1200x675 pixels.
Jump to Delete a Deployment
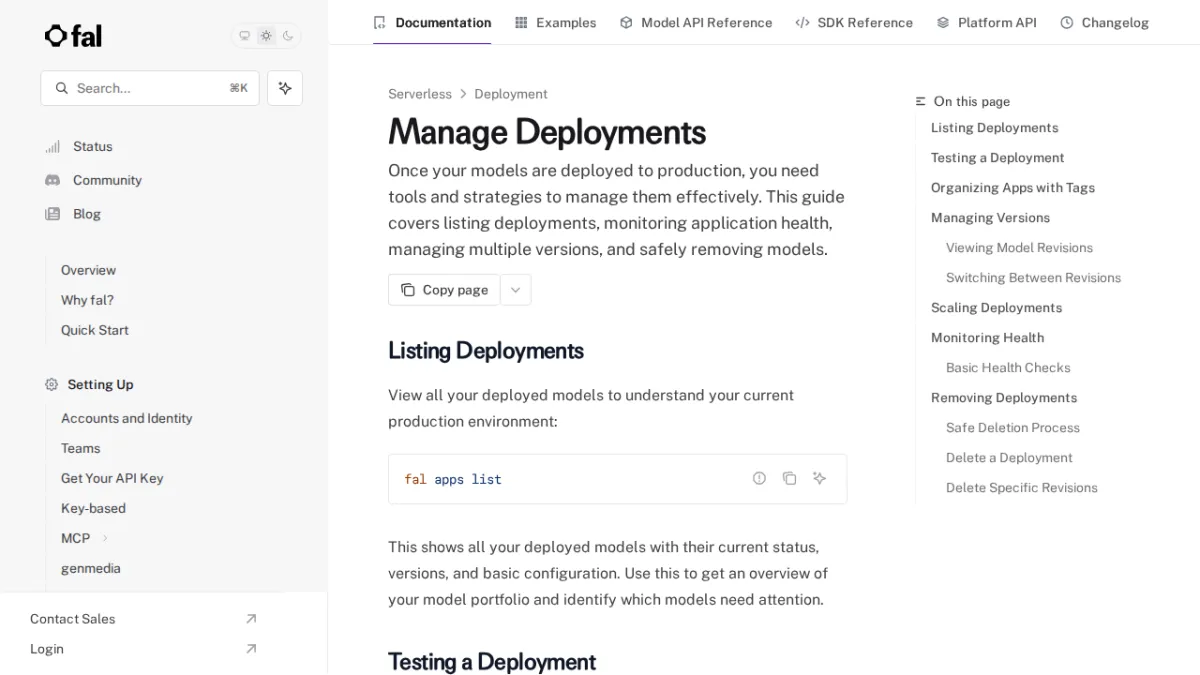[1009, 458]
